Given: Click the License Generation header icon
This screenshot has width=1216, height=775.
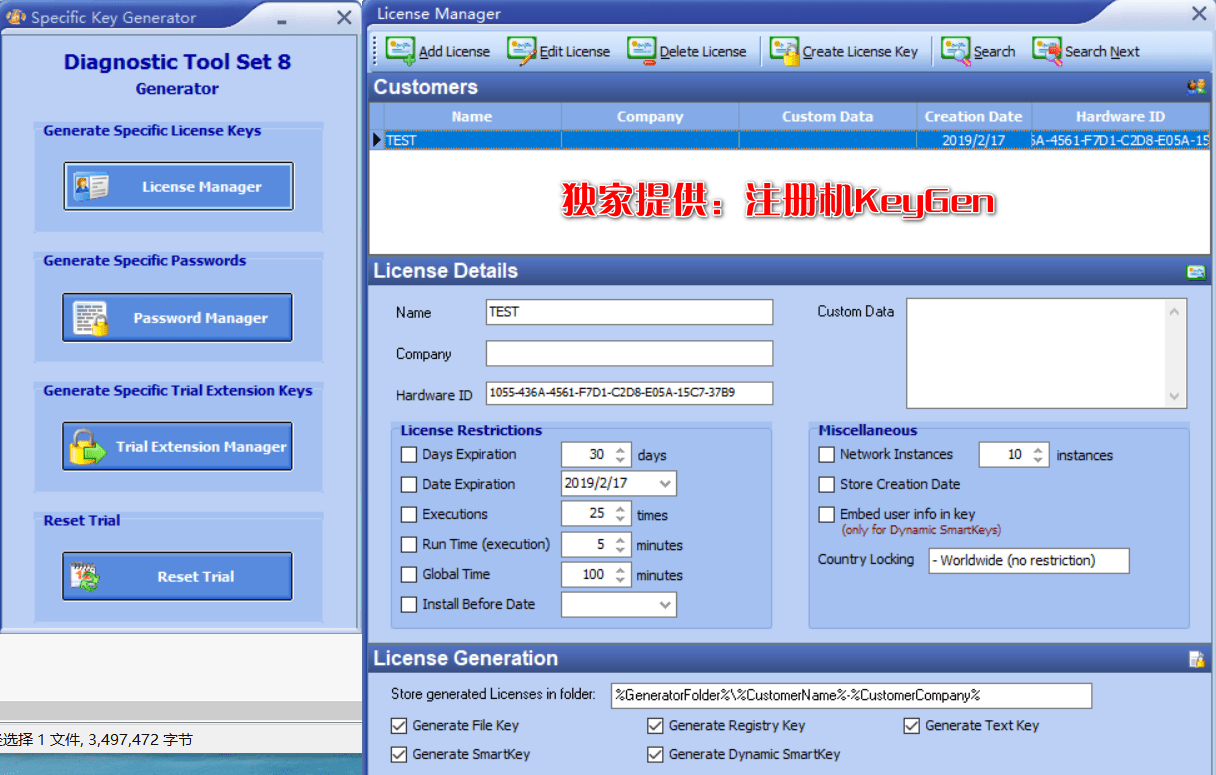Looking at the screenshot, I should coord(1196,659).
